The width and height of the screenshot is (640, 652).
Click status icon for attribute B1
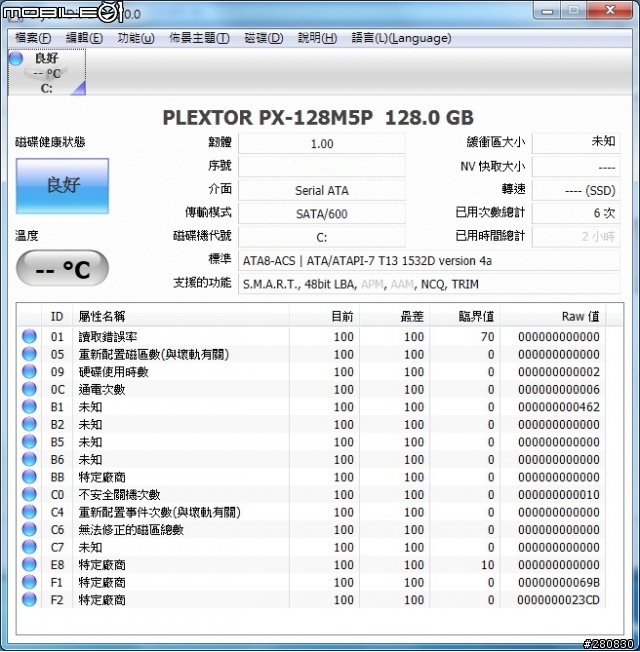[x=29, y=406]
